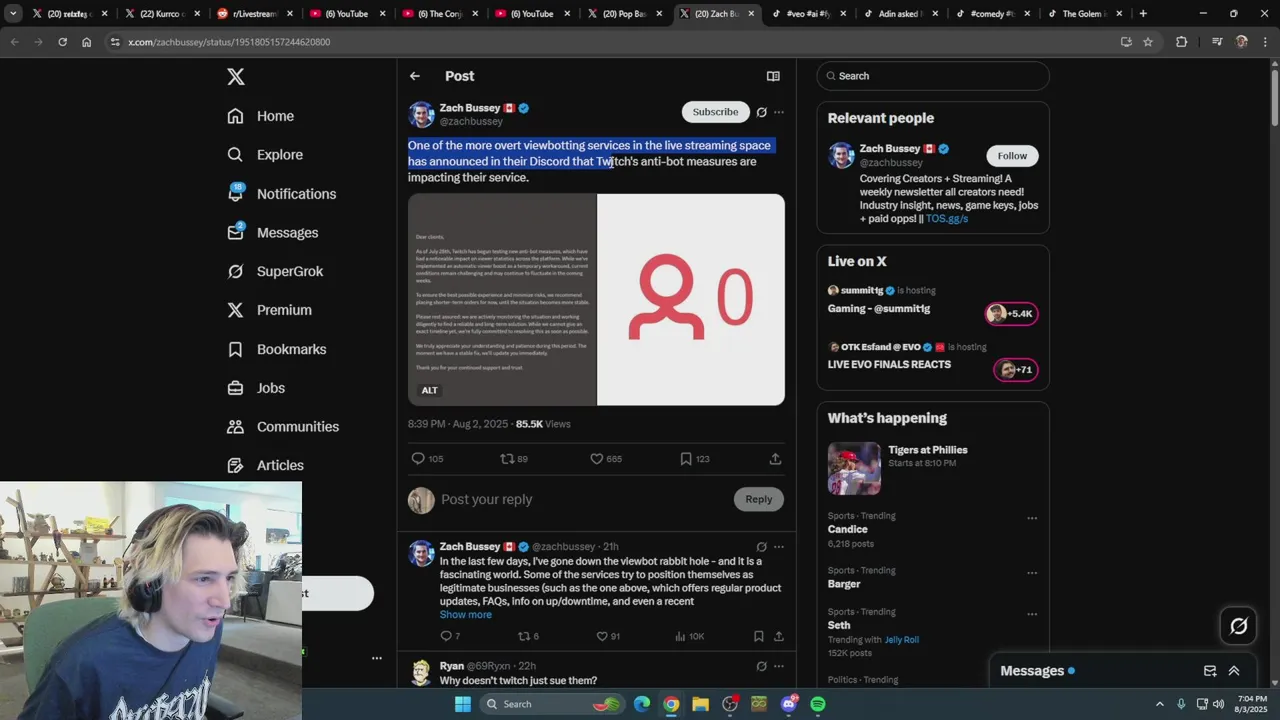Bookmark Zach's reply
The image size is (1280, 720).
click(x=759, y=636)
